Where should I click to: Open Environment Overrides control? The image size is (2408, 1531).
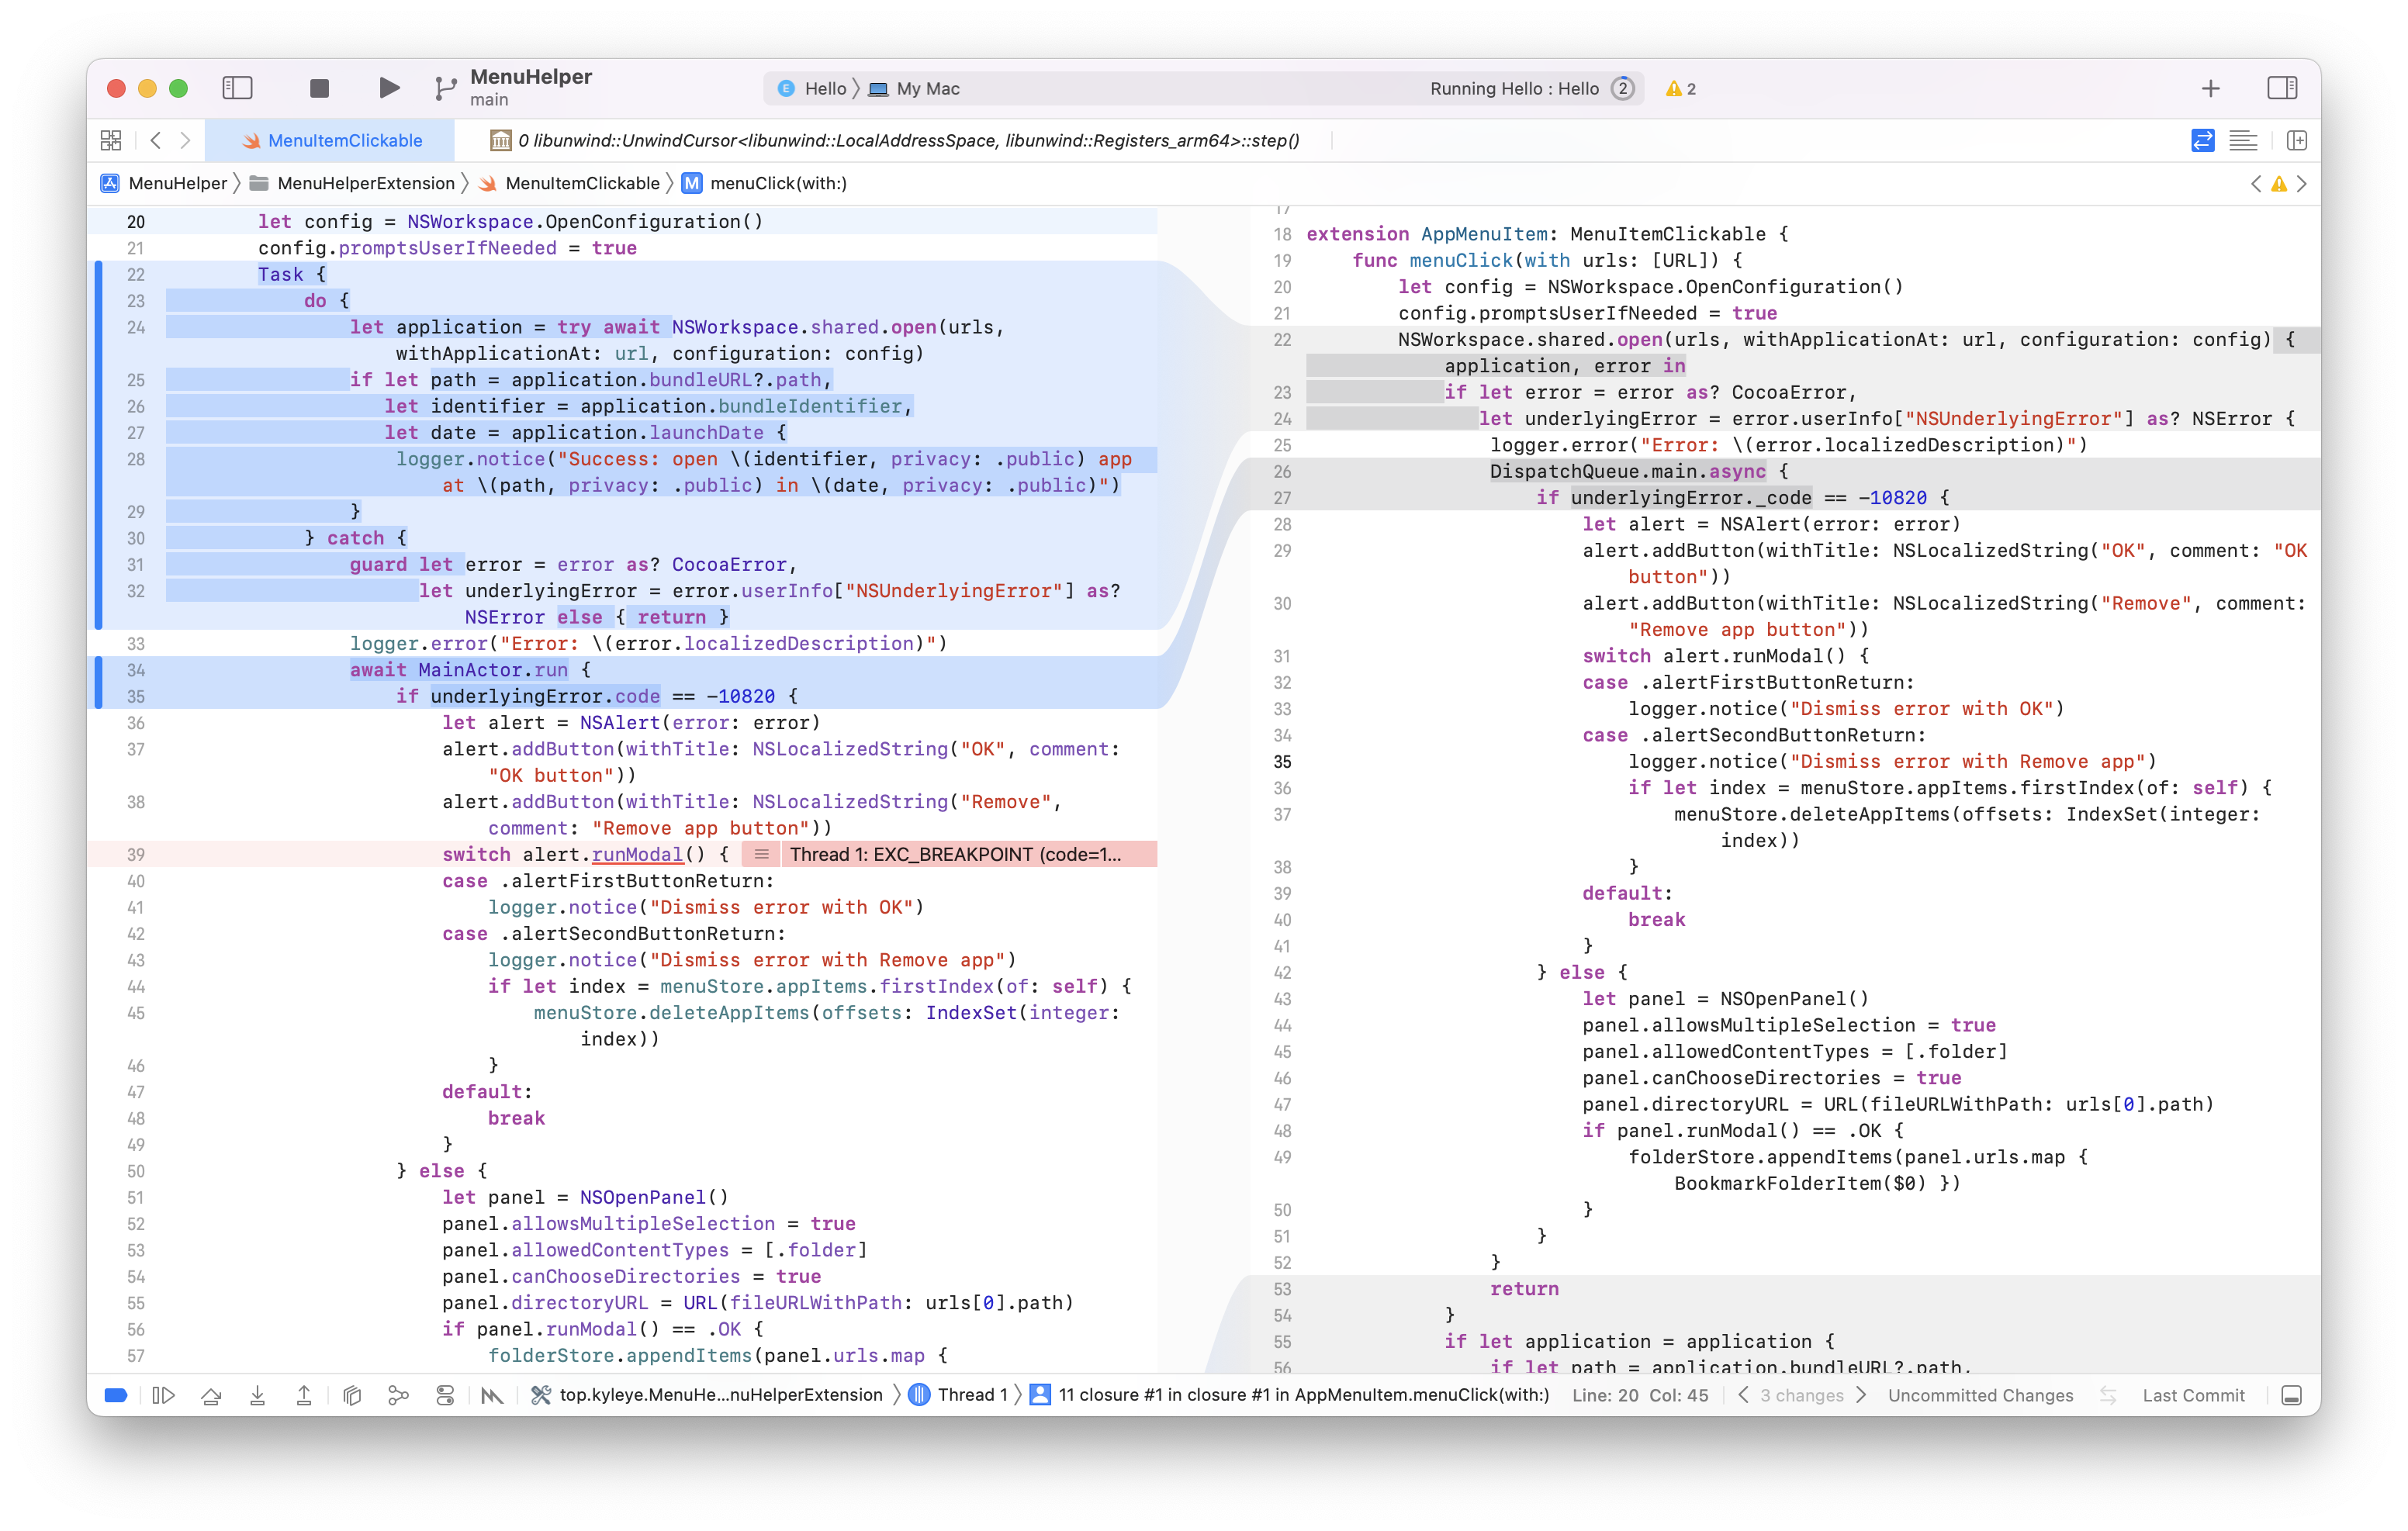tap(445, 1395)
